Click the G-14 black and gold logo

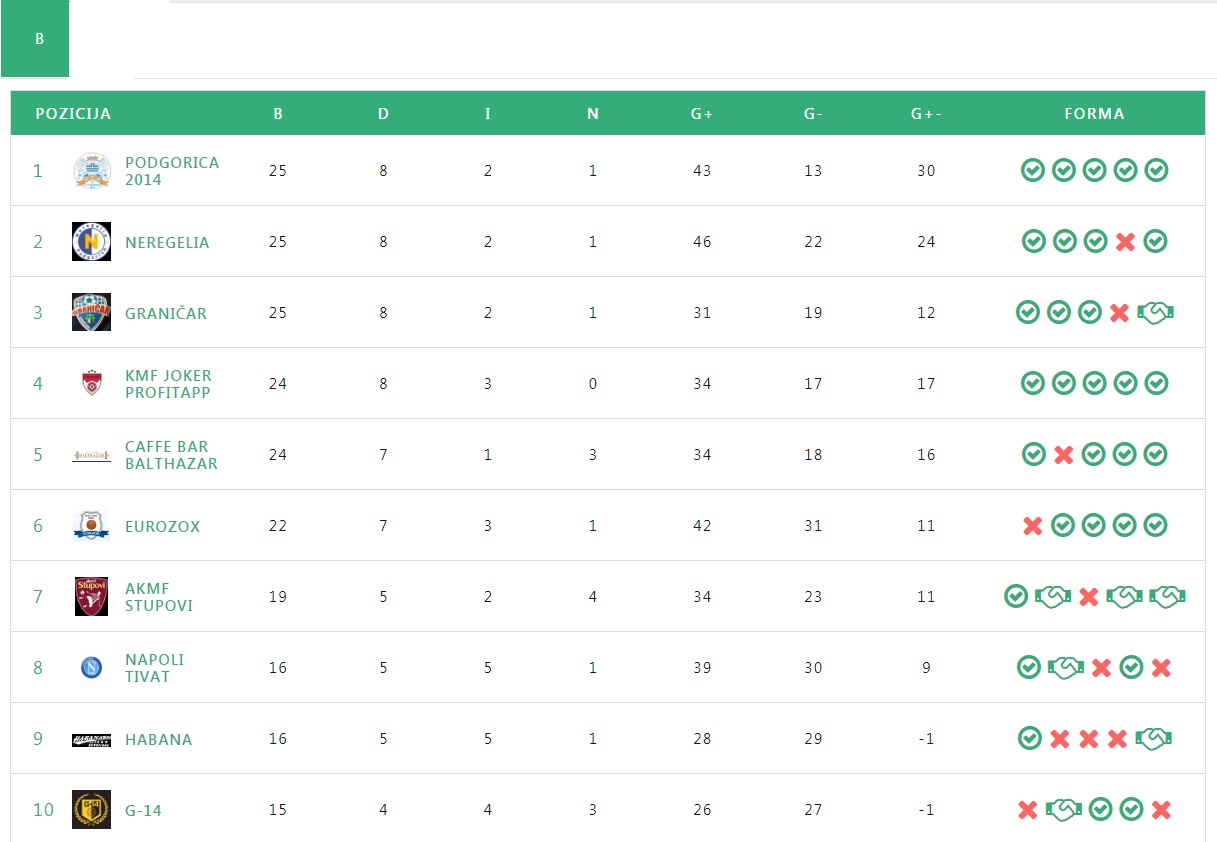(x=92, y=810)
